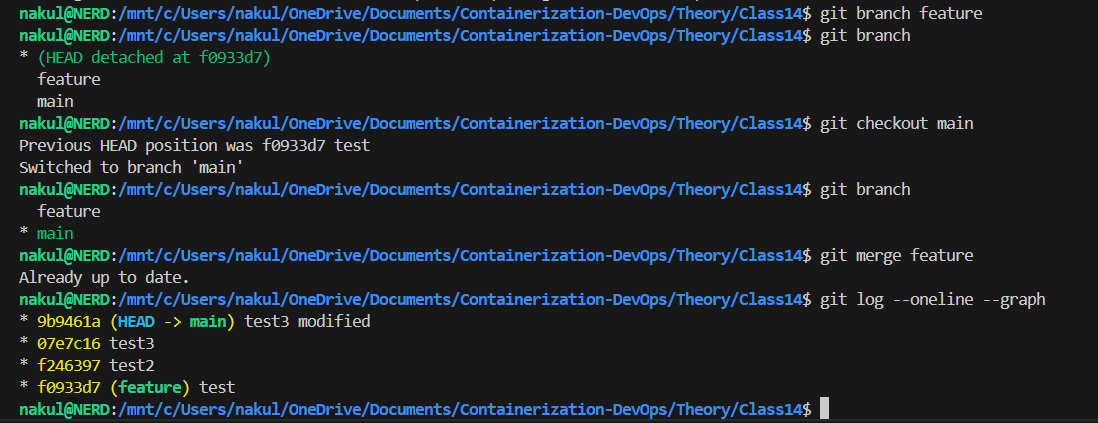This screenshot has height=423, width=1098.
Task: Click the 'git log --oneline --graph' command
Action: coord(933,300)
